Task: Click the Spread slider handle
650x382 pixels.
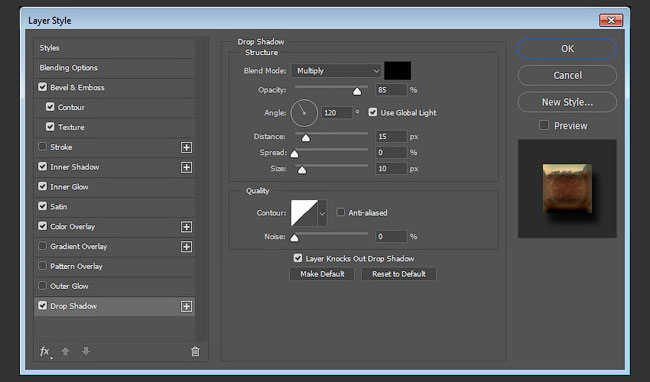Action: pos(294,154)
